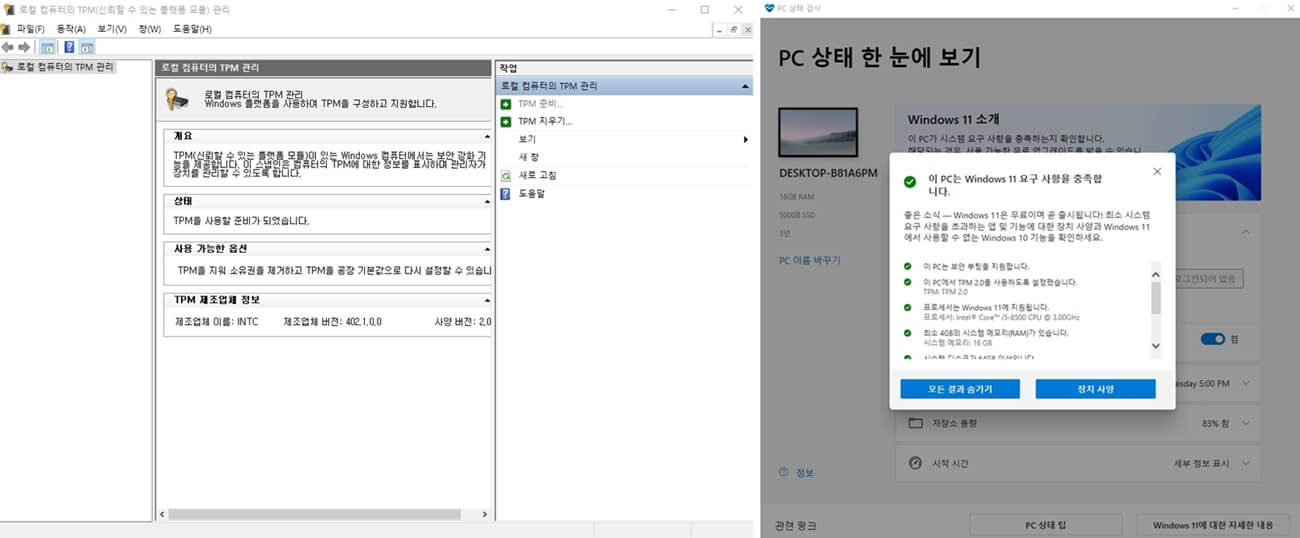The height and width of the screenshot is (538, 1300).
Task: Click the 장치 사양 button
Action: click(1095, 389)
